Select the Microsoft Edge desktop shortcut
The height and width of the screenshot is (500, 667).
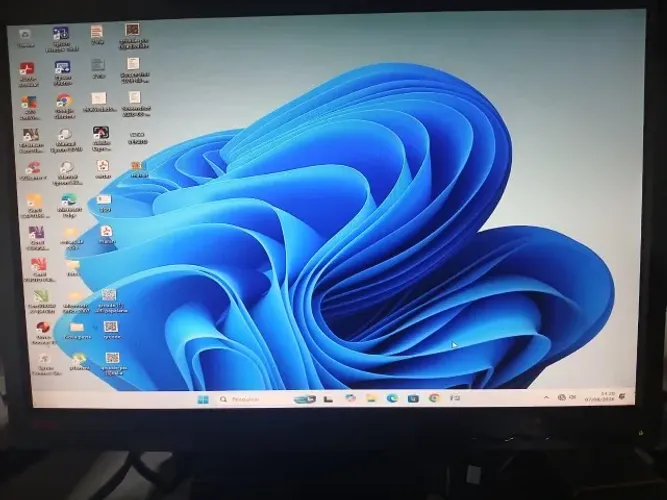tap(69, 206)
